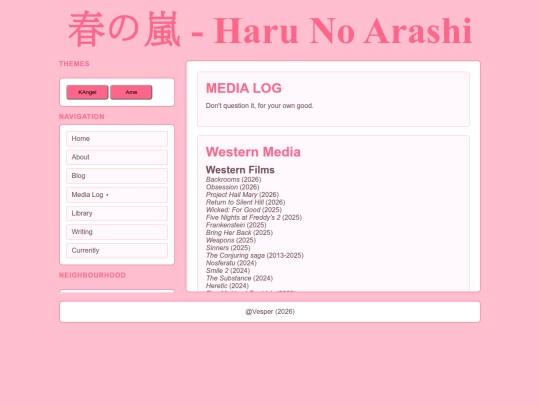Viewport: 540px width, 405px height.
Task: Click the Obsession (2026) entry
Action: (232, 187)
